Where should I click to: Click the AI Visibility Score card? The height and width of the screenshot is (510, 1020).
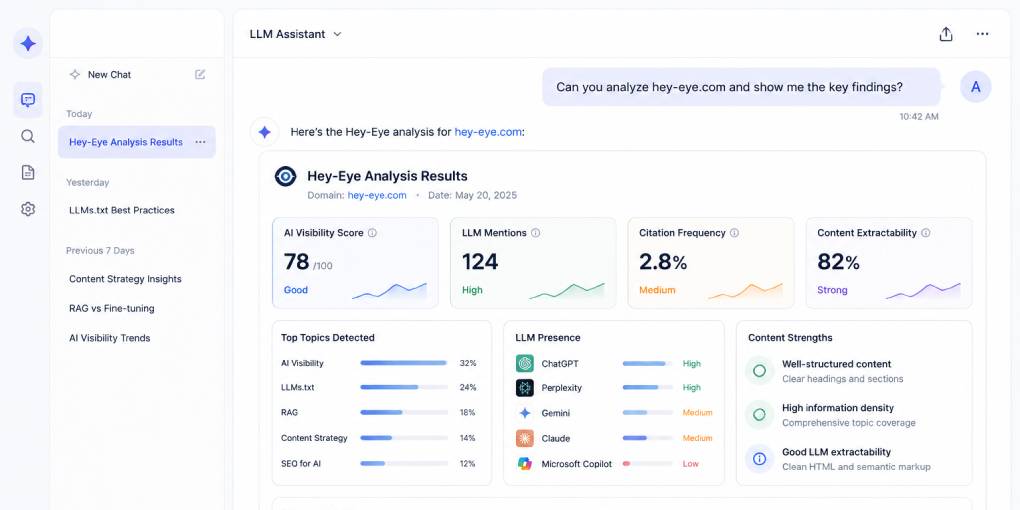click(x=355, y=263)
